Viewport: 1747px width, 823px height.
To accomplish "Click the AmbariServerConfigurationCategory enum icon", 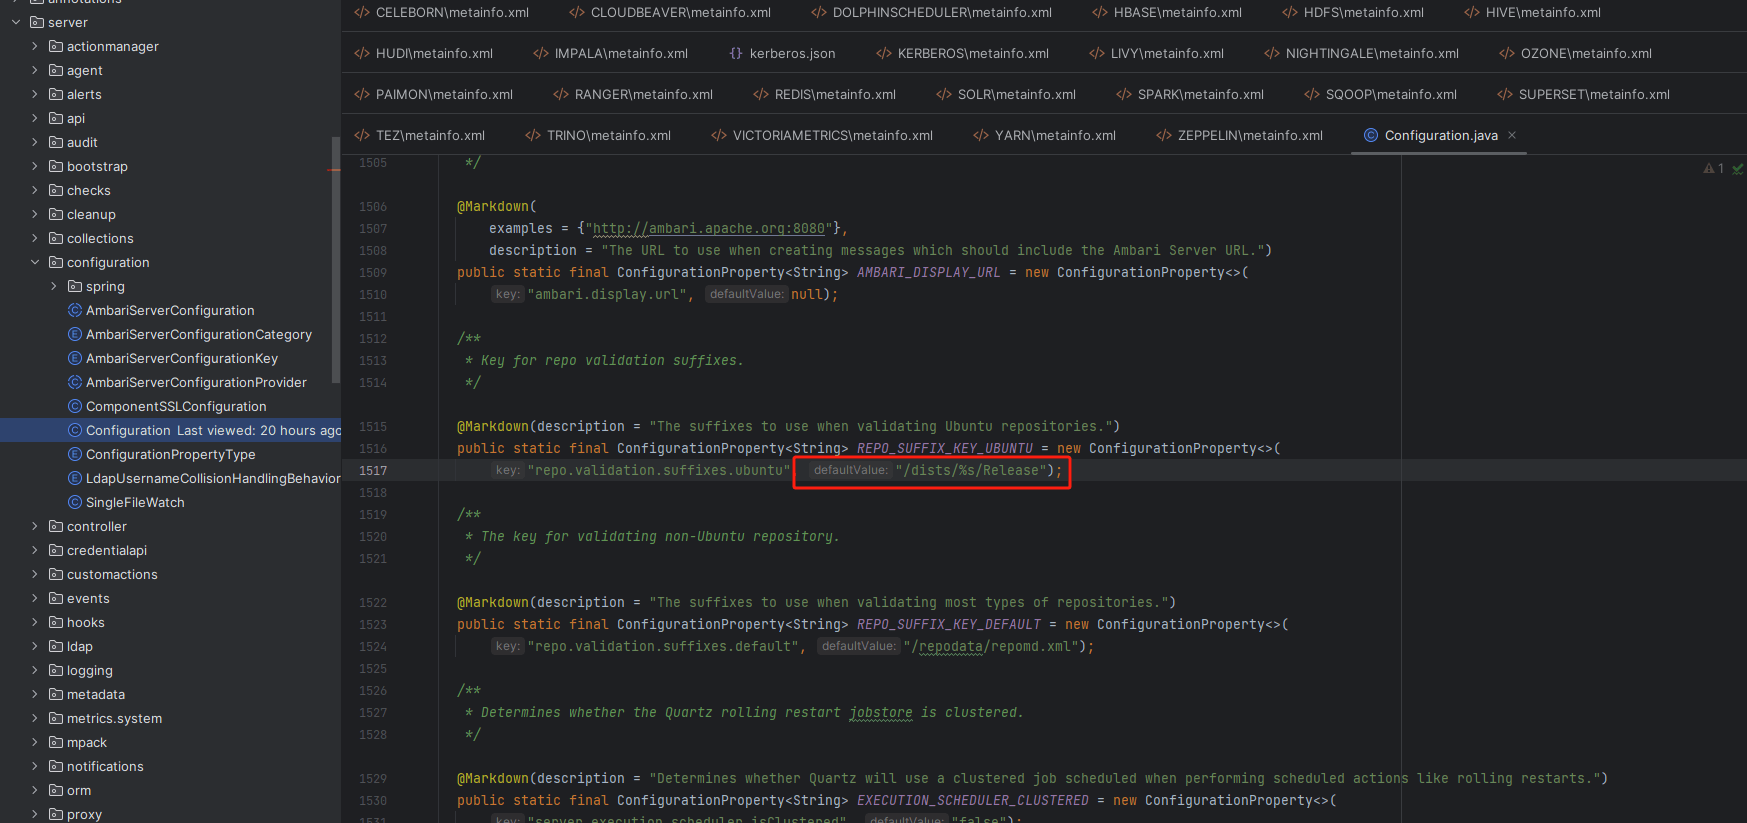I will click(75, 334).
